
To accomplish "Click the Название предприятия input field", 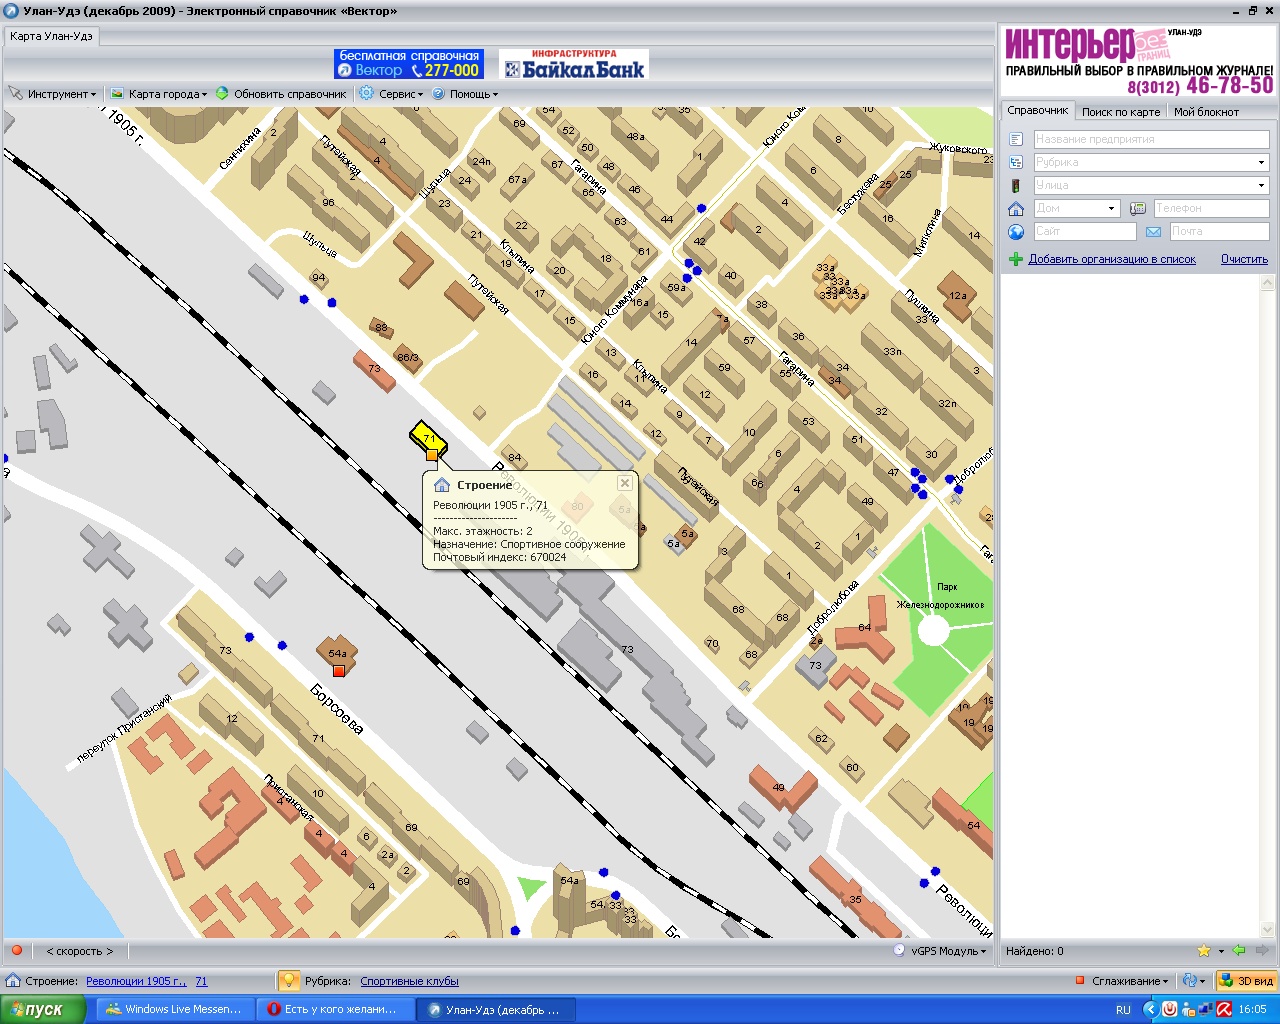I will tap(1150, 139).
